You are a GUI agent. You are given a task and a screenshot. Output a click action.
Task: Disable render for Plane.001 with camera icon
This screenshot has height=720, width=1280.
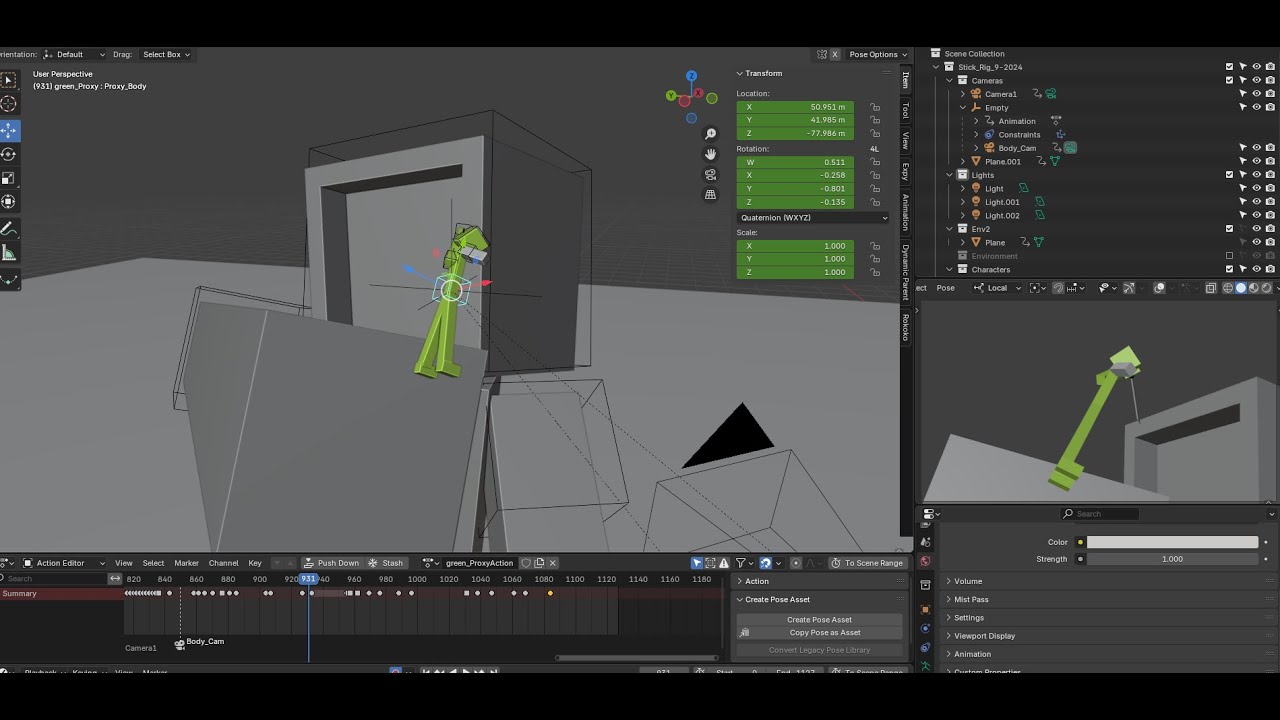click(1270, 162)
